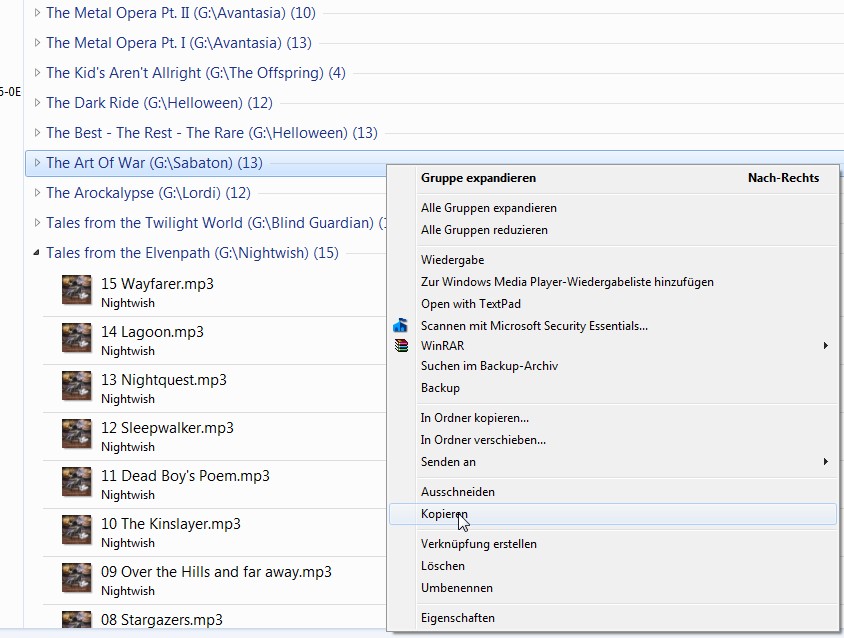The image size is (844, 638).
Task: Click album art of 12 Sleepwalker.mp3
Action: coord(76,433)
